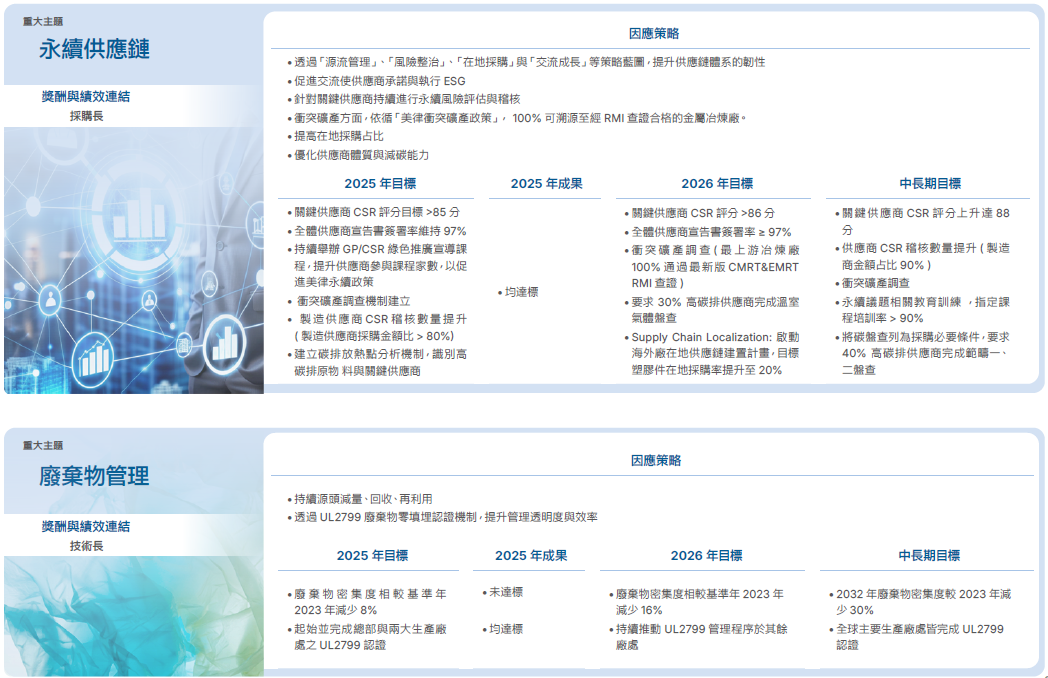Click 獎酬與績效連結 label above 採購長

[x=86, y=96]
